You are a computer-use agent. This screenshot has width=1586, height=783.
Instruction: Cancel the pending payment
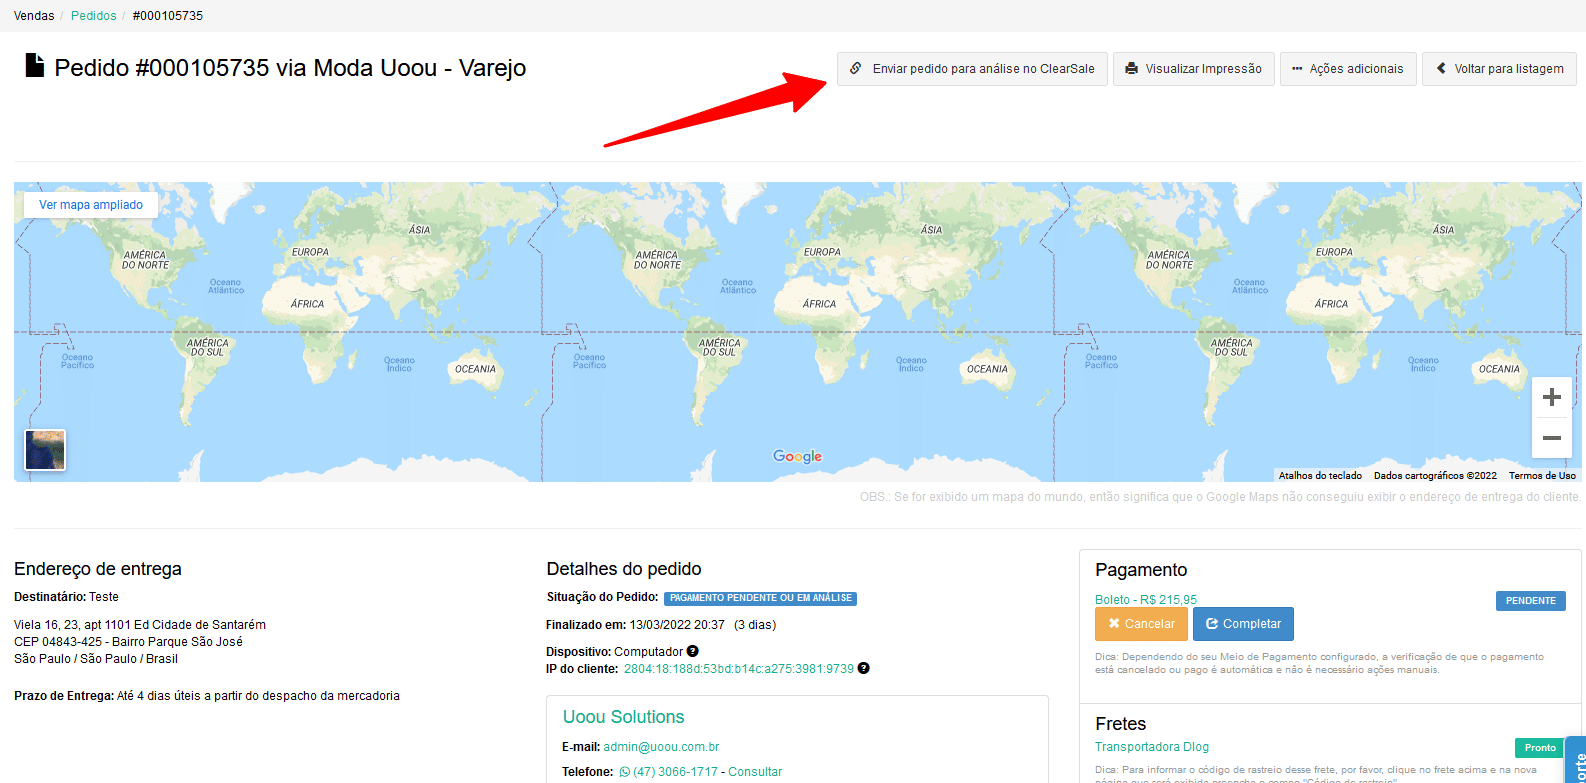point(1141,624)
